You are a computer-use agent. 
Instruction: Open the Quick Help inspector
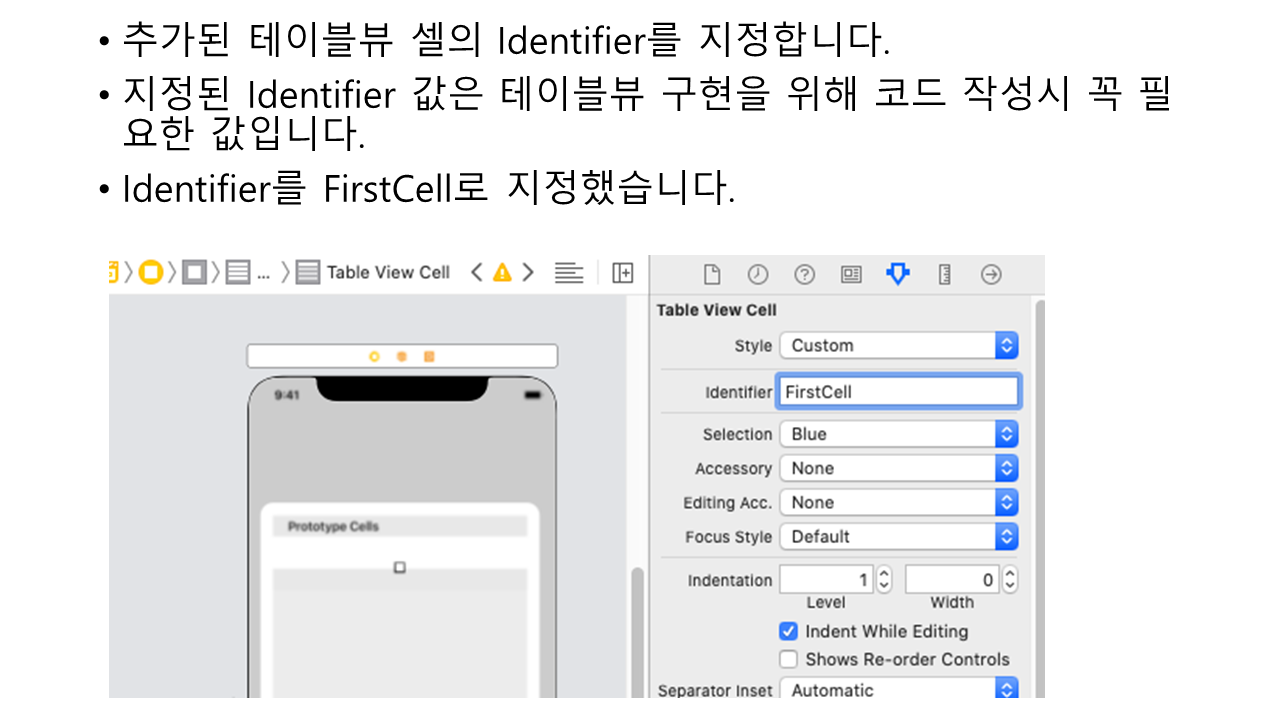point(804,274)
